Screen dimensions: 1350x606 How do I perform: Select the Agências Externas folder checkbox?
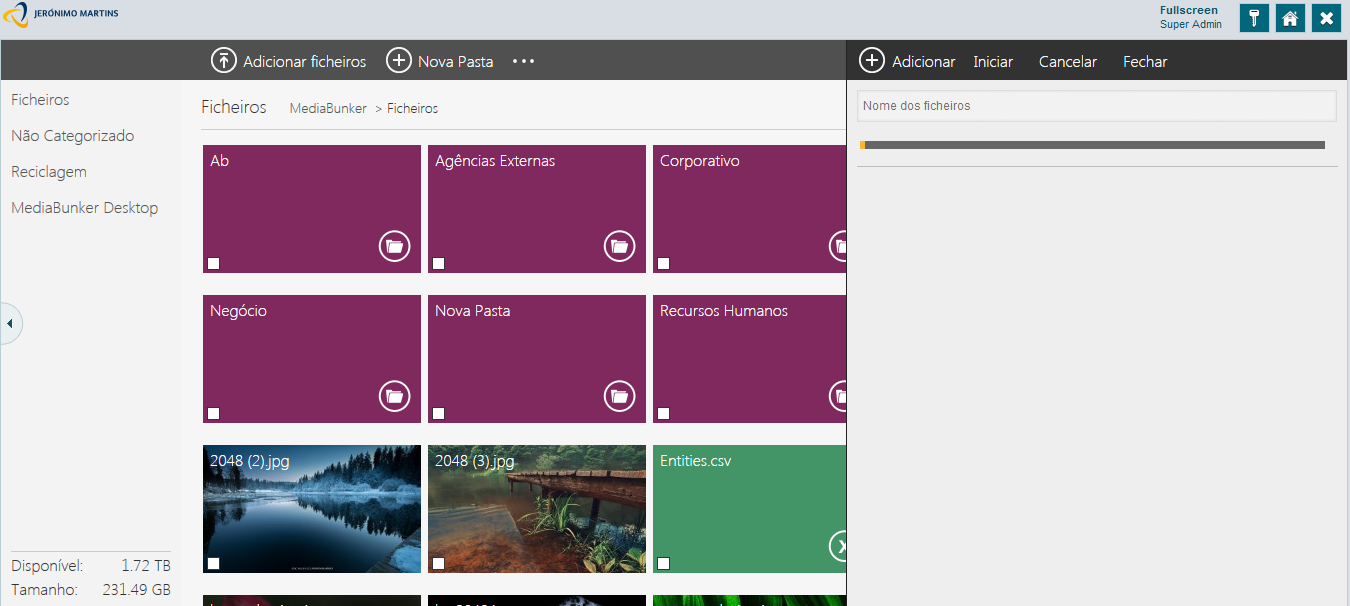(x=438, y=263)
